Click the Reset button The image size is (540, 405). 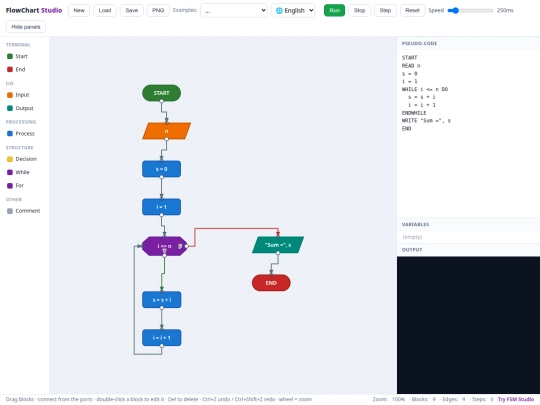click(x=412, y=10)
